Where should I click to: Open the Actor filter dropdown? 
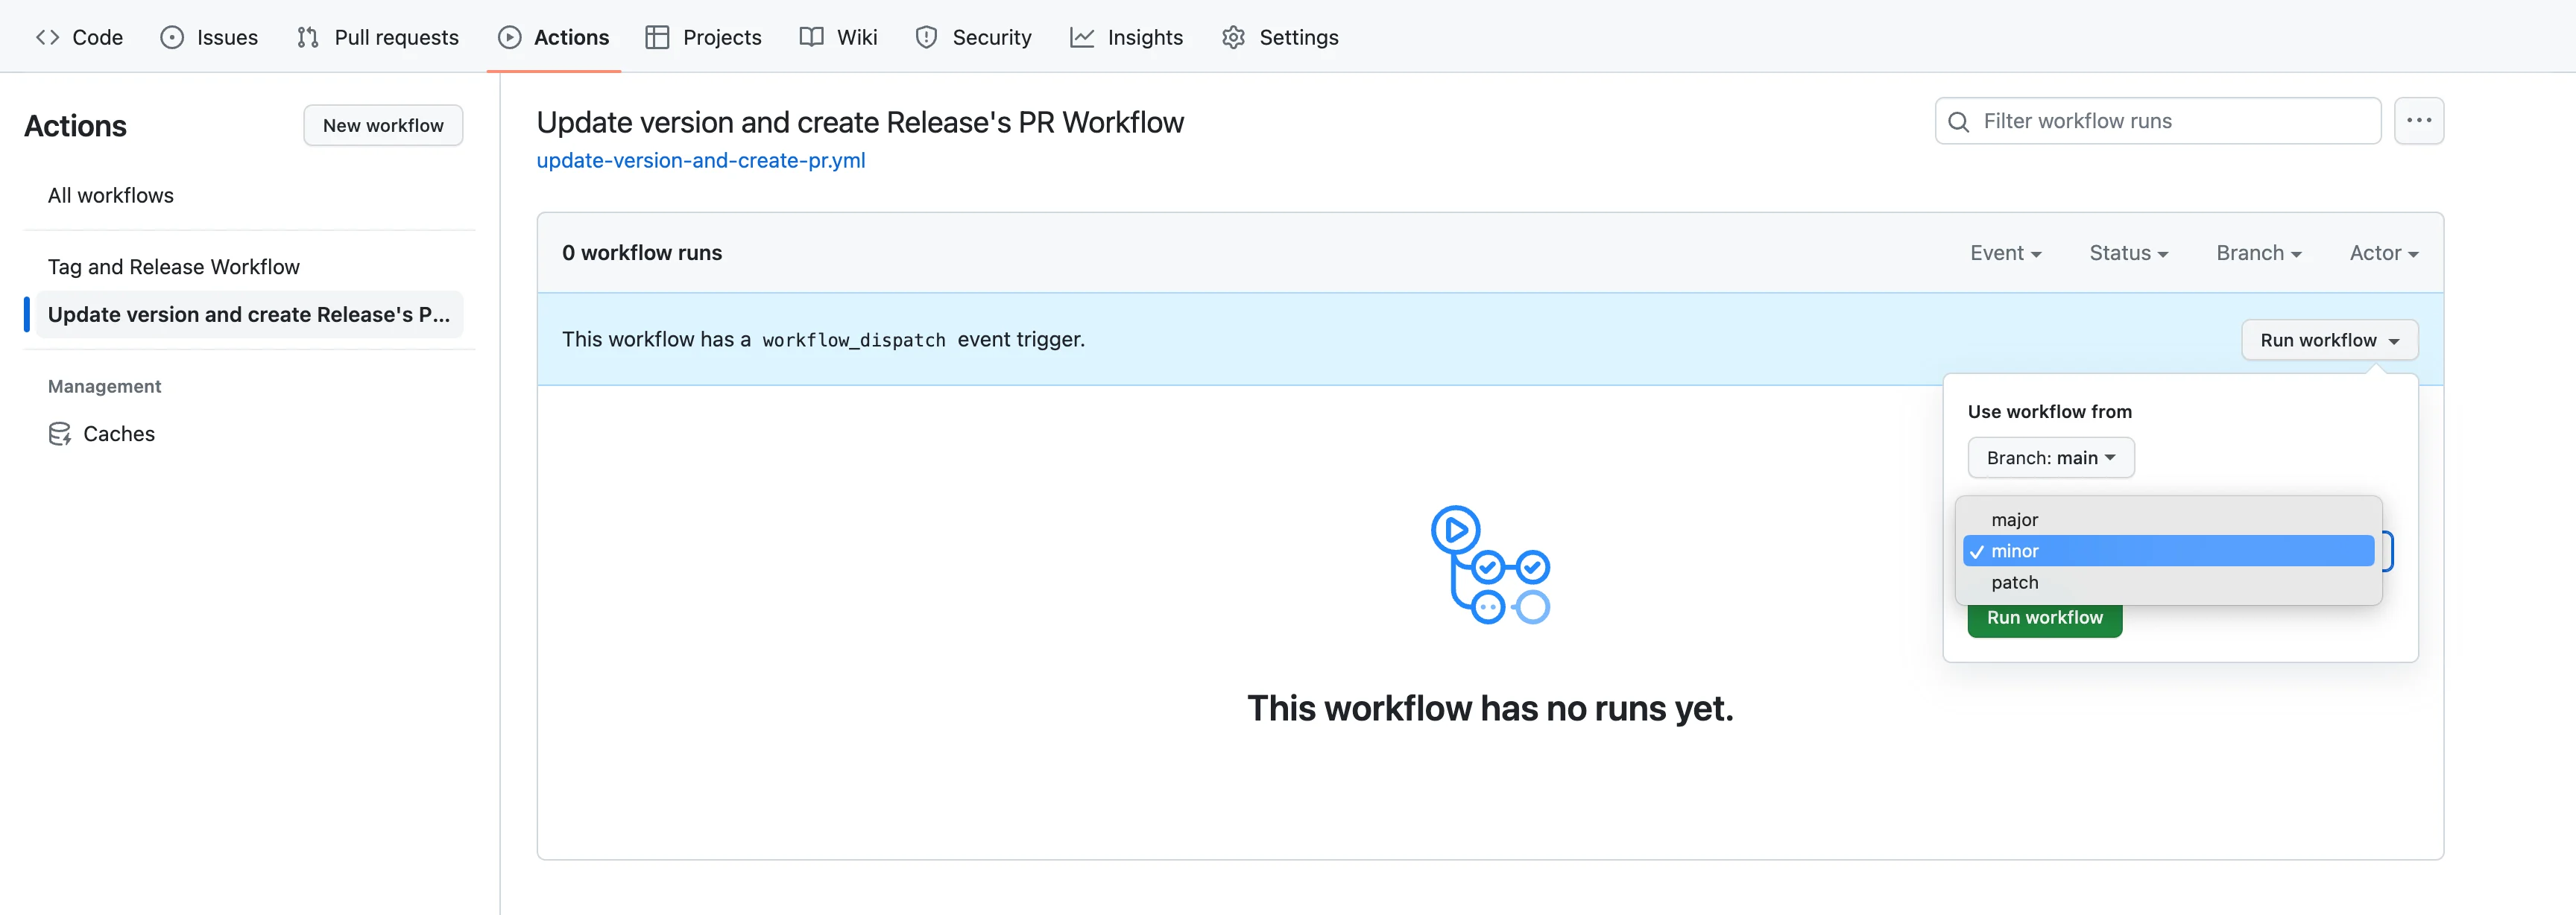(x=2383, y=253)
